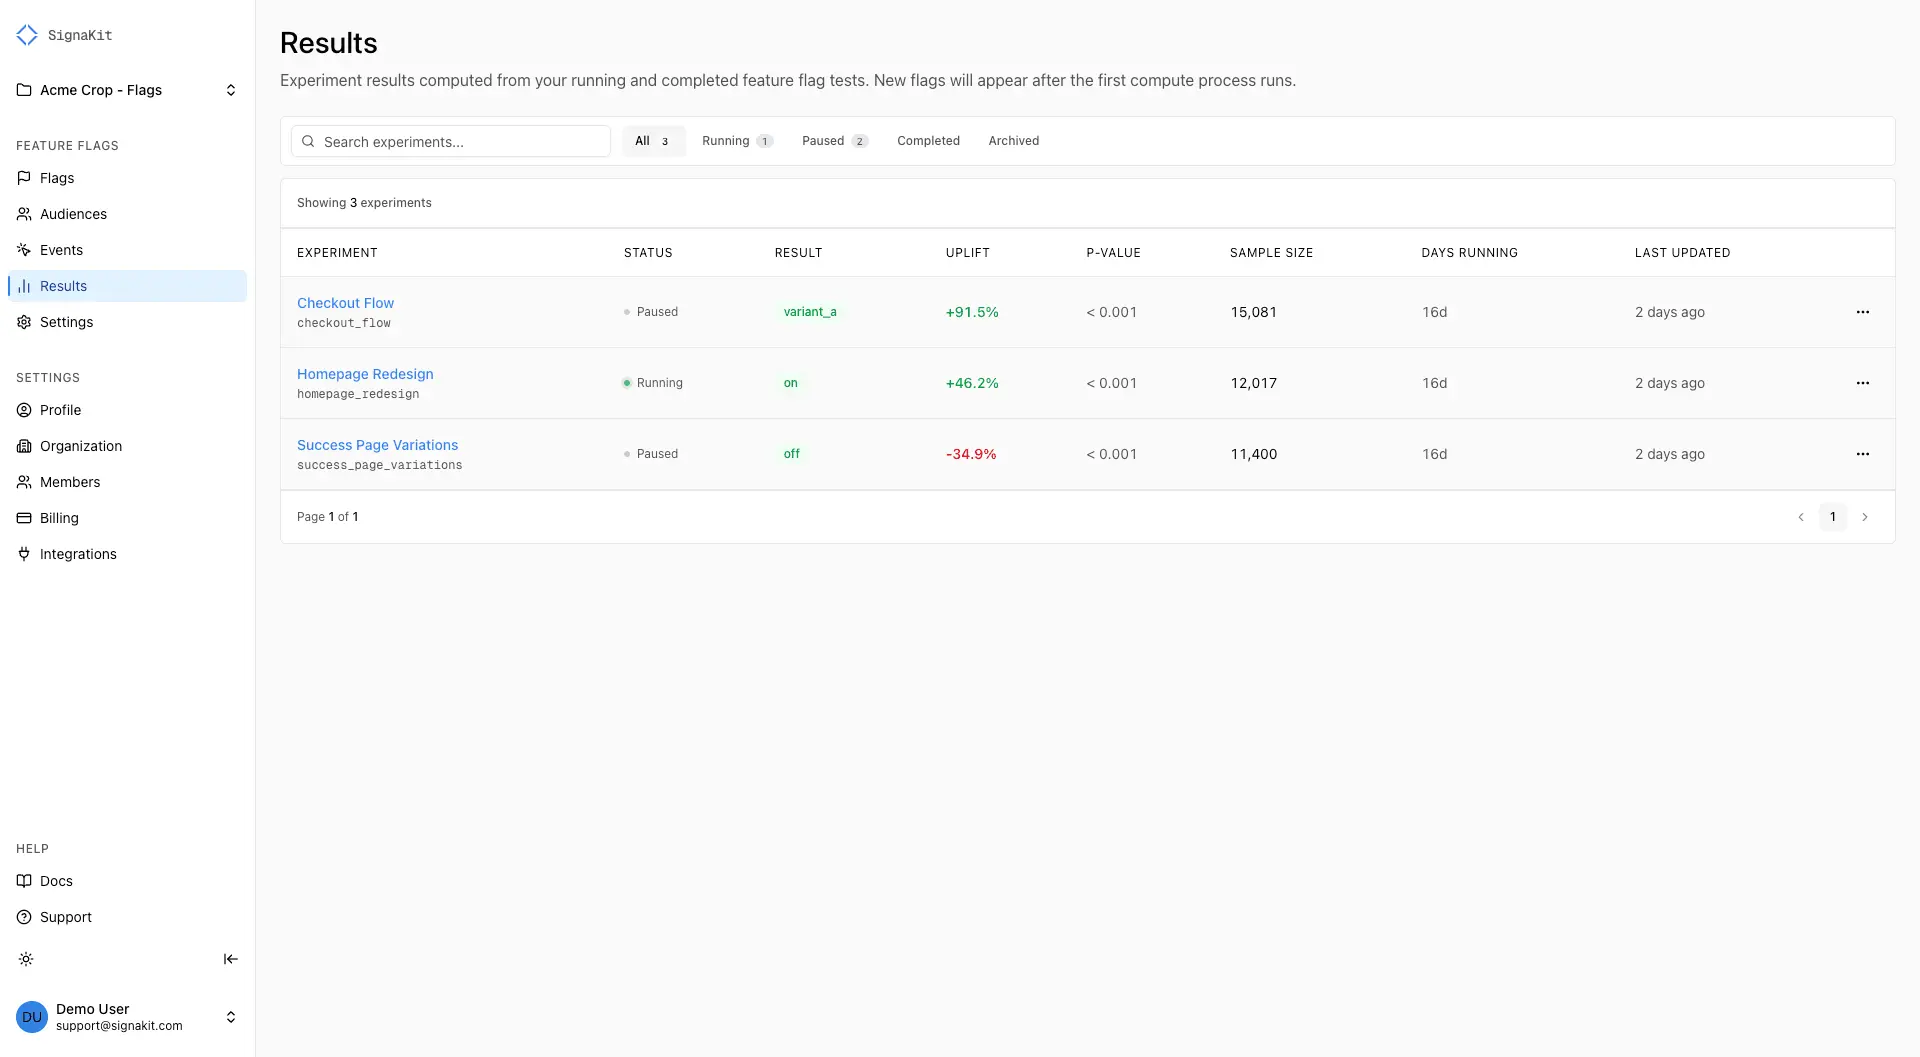Image resolution: width=1920 pixels, height=1057 pixels.
Task: Click the Paused status of Checkout Flow
Action: pyautogui.click(x=650, y=312)
